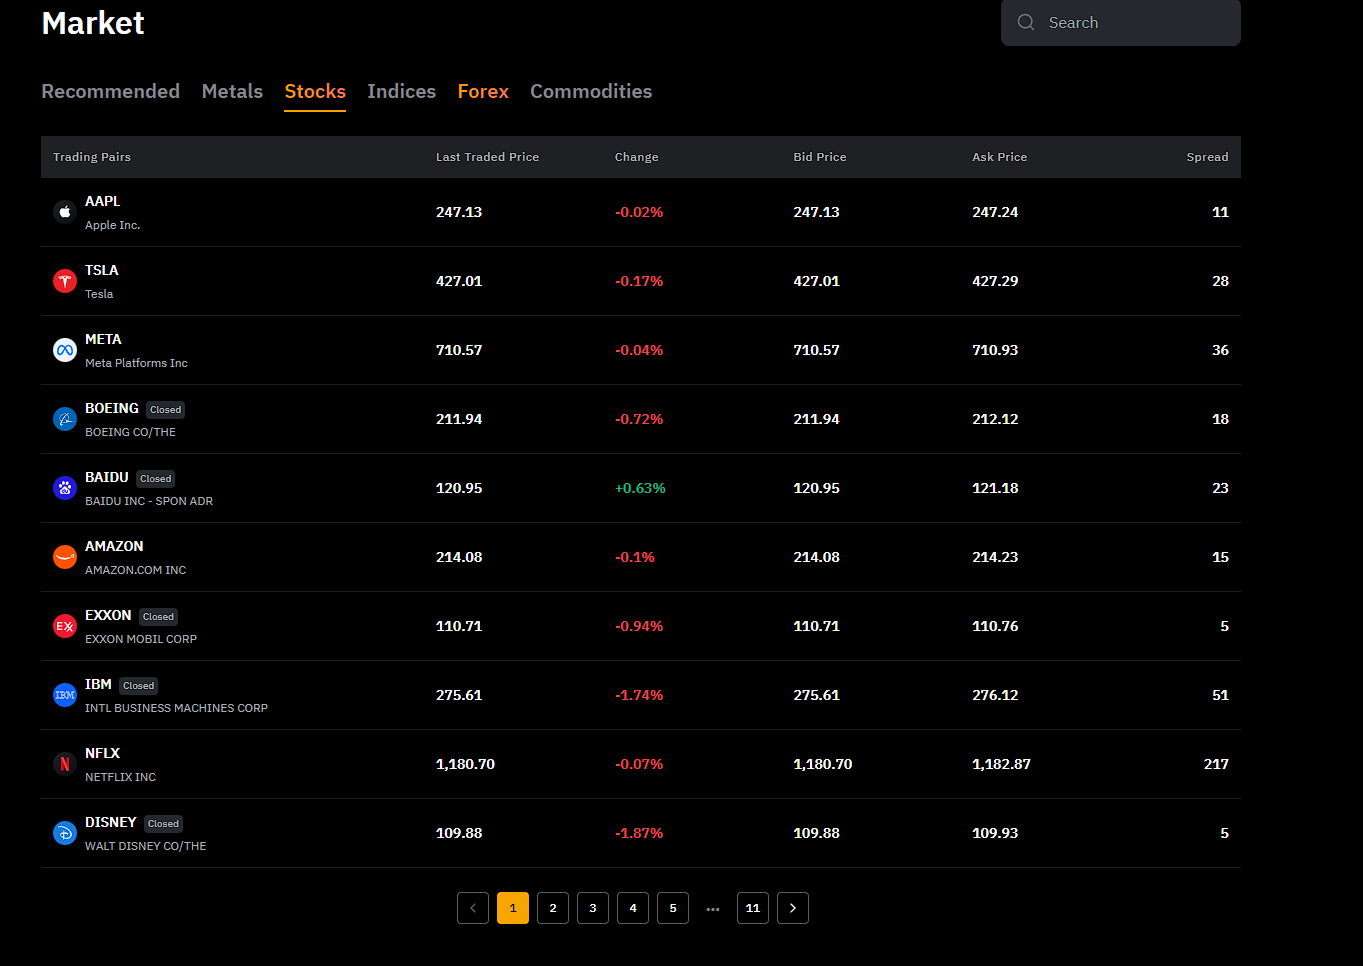Select the Walt Disney logo icon
The image size is (1363, 966).
click(64, 833)
